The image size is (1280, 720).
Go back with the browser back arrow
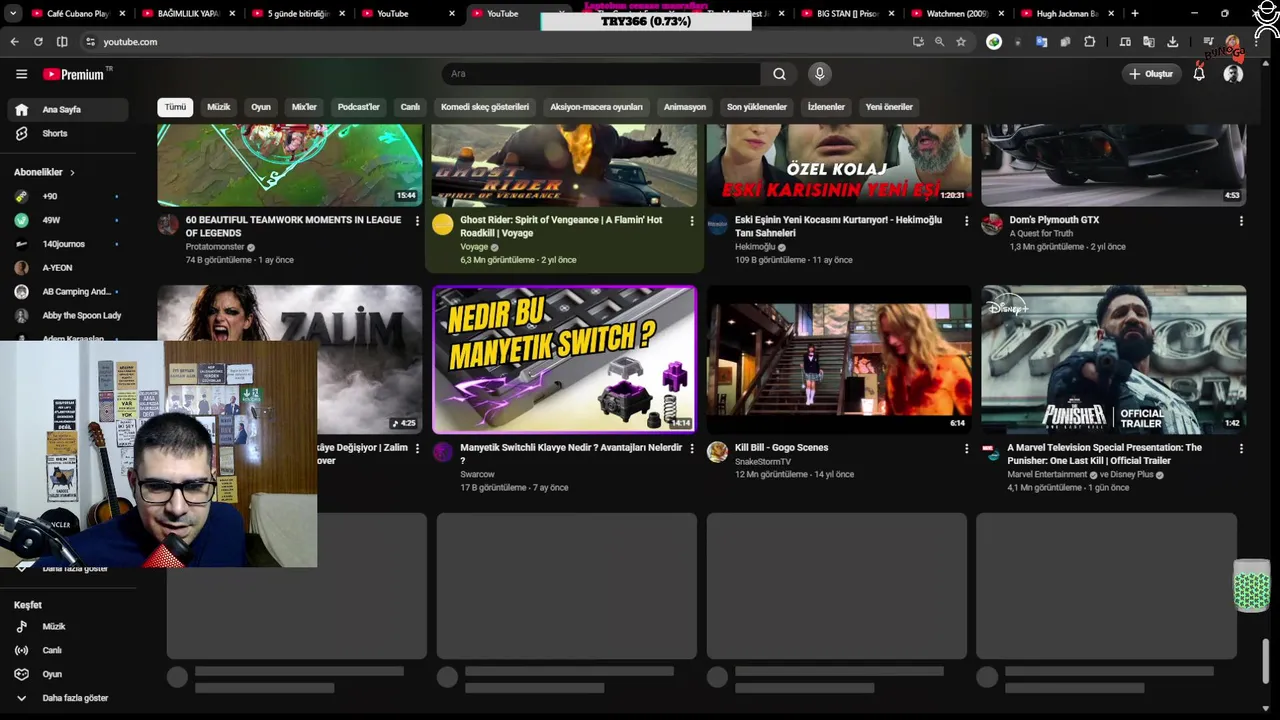pos(14,42)
